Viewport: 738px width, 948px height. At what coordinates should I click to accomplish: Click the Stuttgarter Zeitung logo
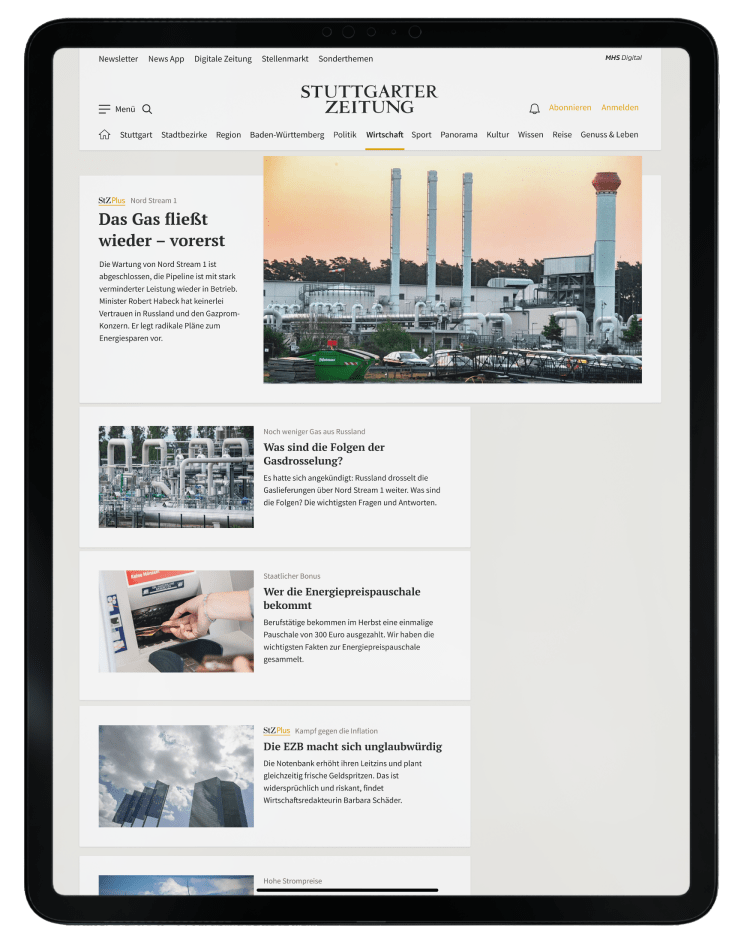(x=369, y=99)
